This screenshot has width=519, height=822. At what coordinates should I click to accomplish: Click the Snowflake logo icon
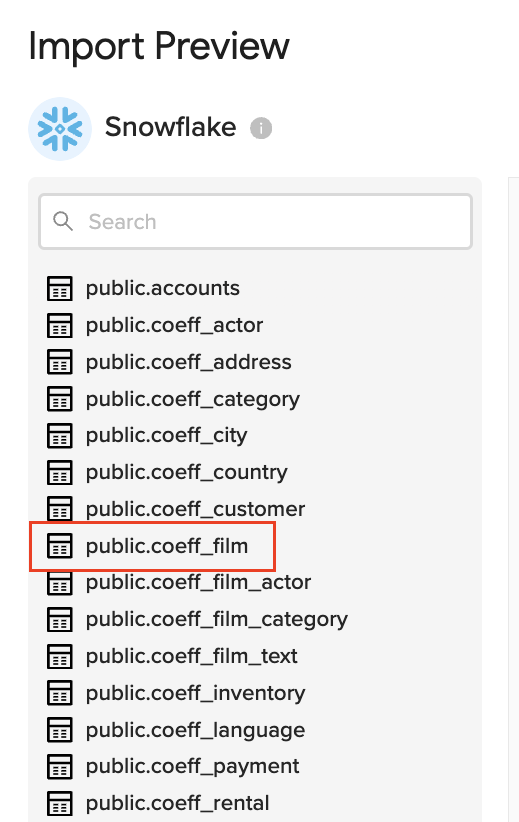(60, 129)
